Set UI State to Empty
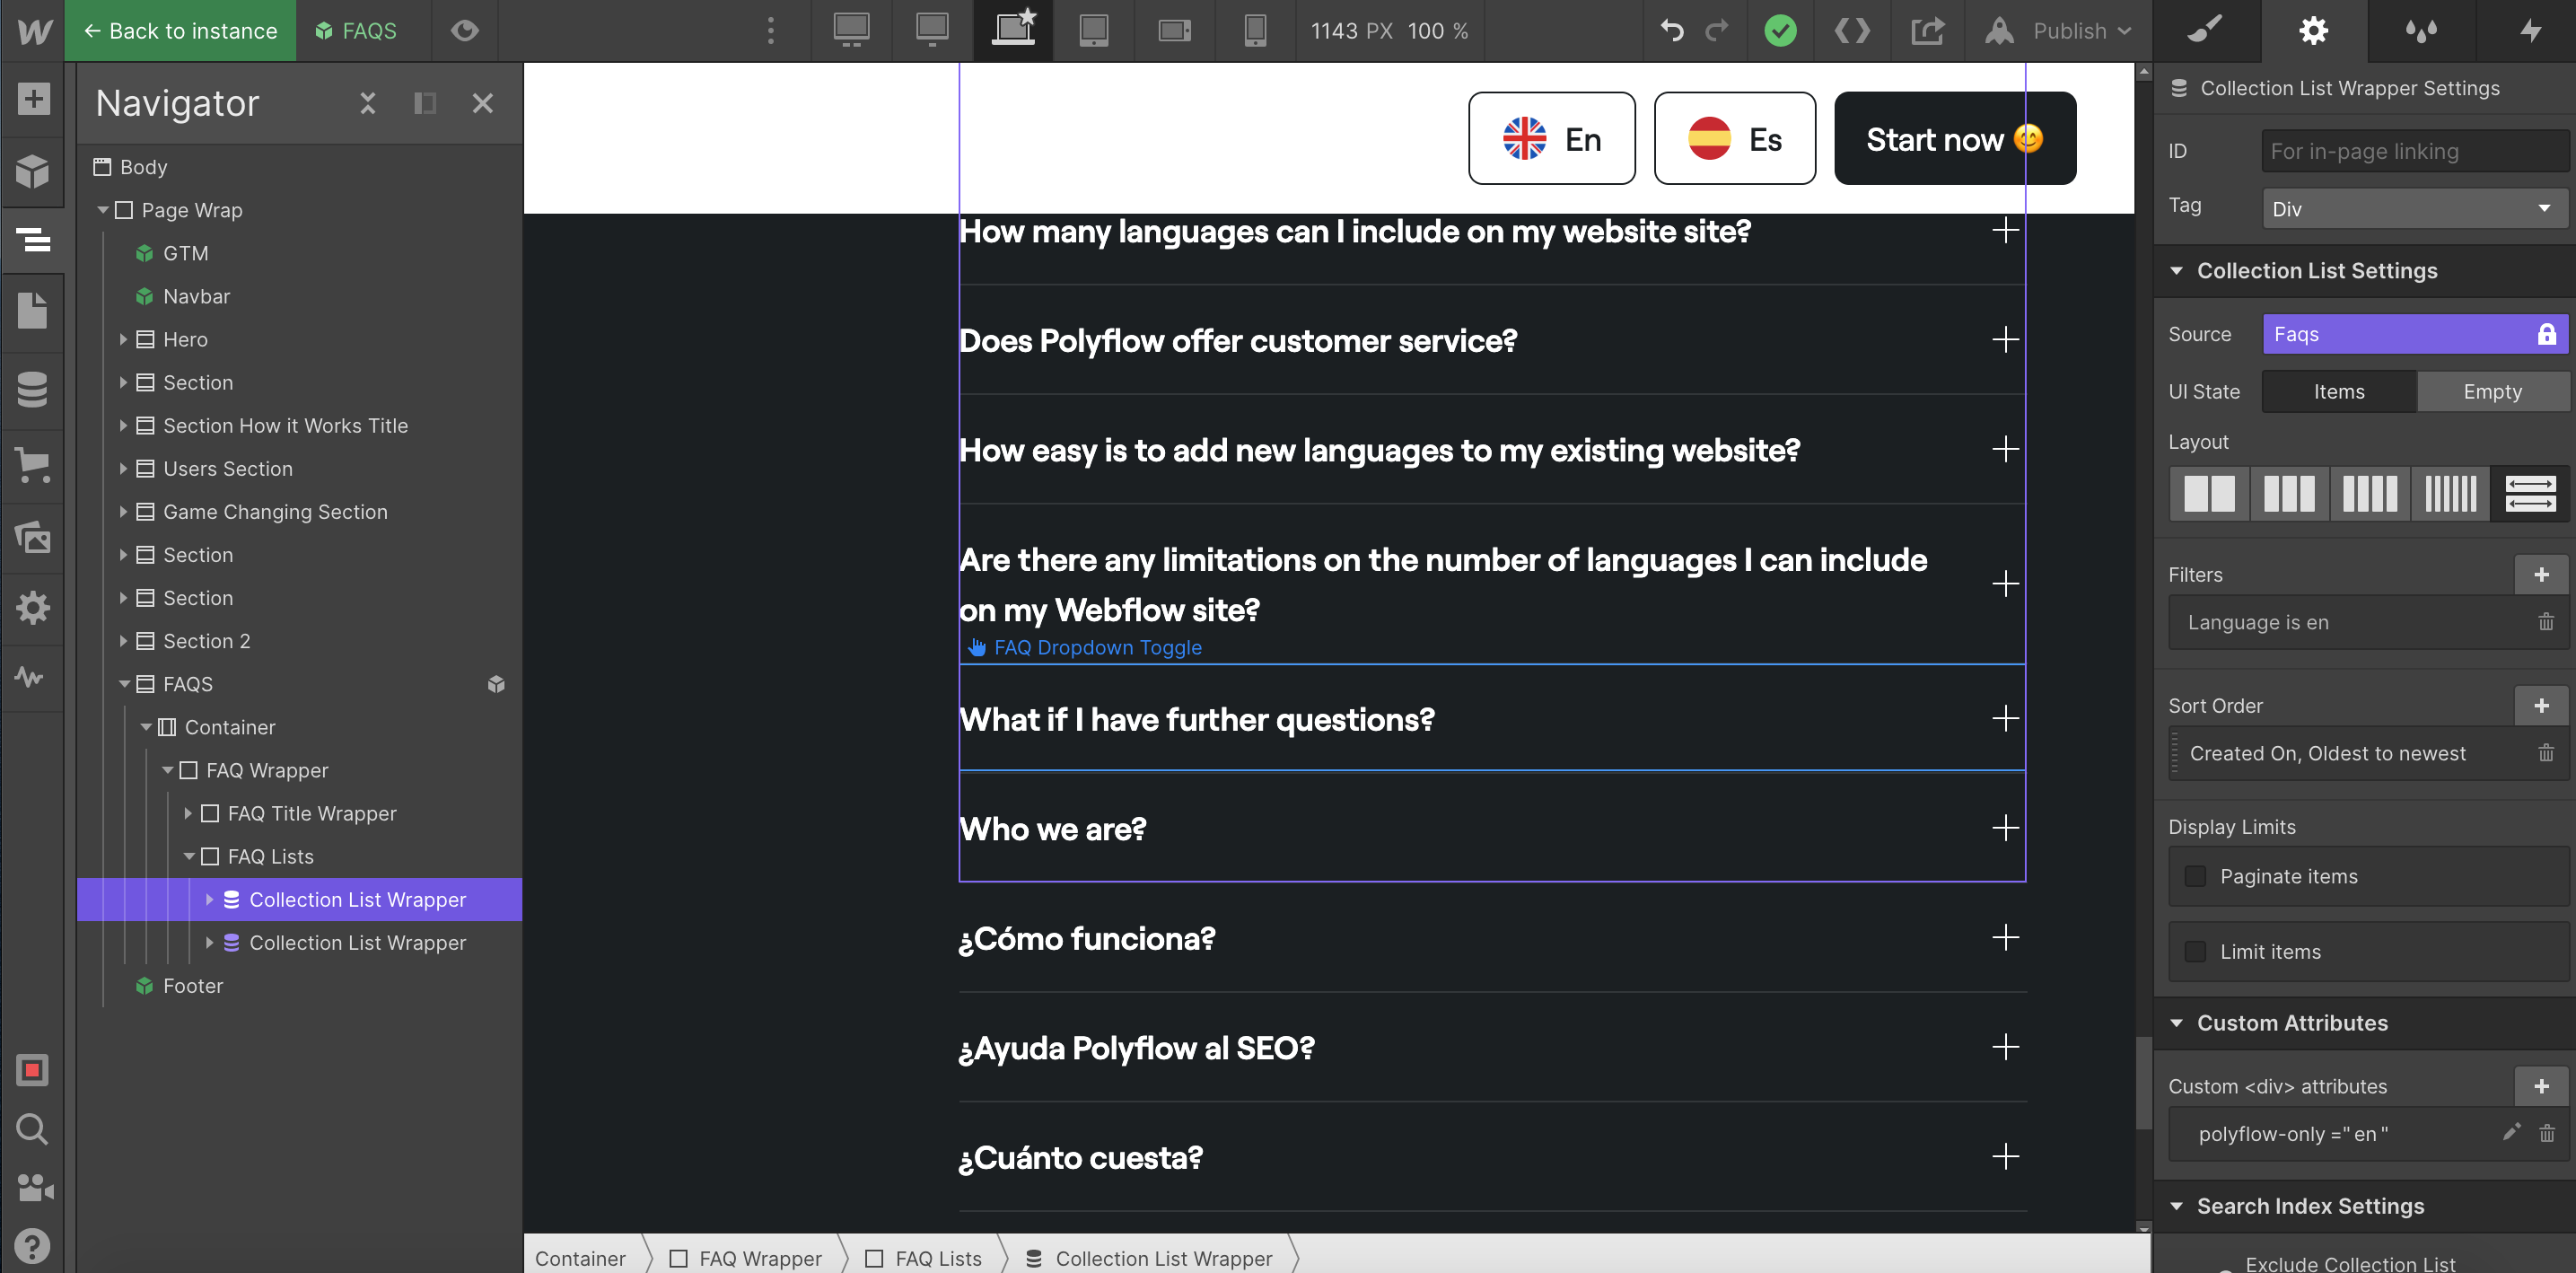 coord(2492,391)
